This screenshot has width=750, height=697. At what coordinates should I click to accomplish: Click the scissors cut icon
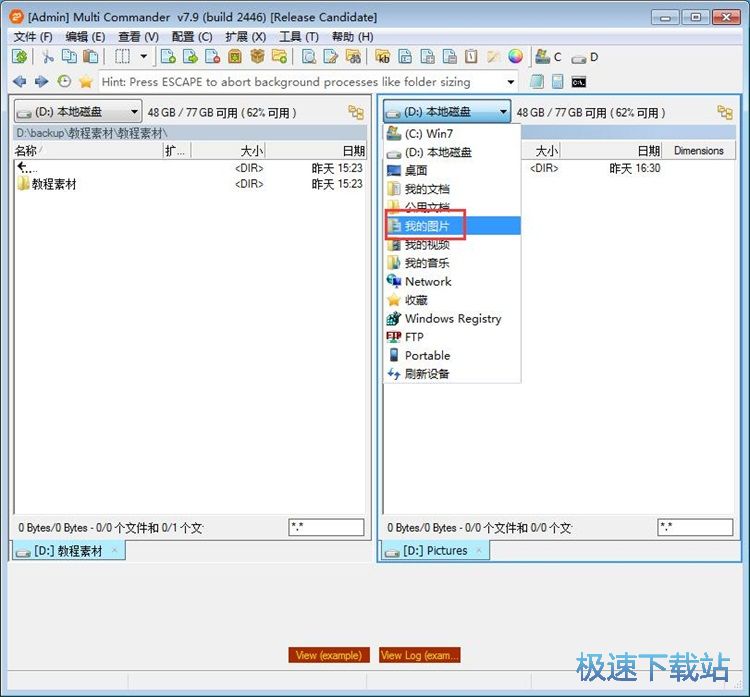tap(47, 57)
